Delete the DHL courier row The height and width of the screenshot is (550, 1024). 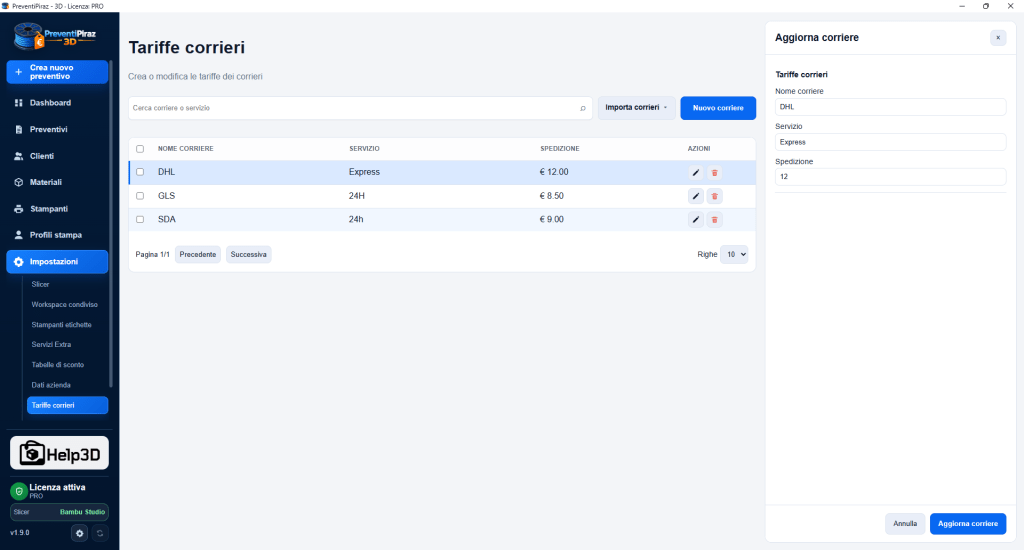tap(714, 172)
